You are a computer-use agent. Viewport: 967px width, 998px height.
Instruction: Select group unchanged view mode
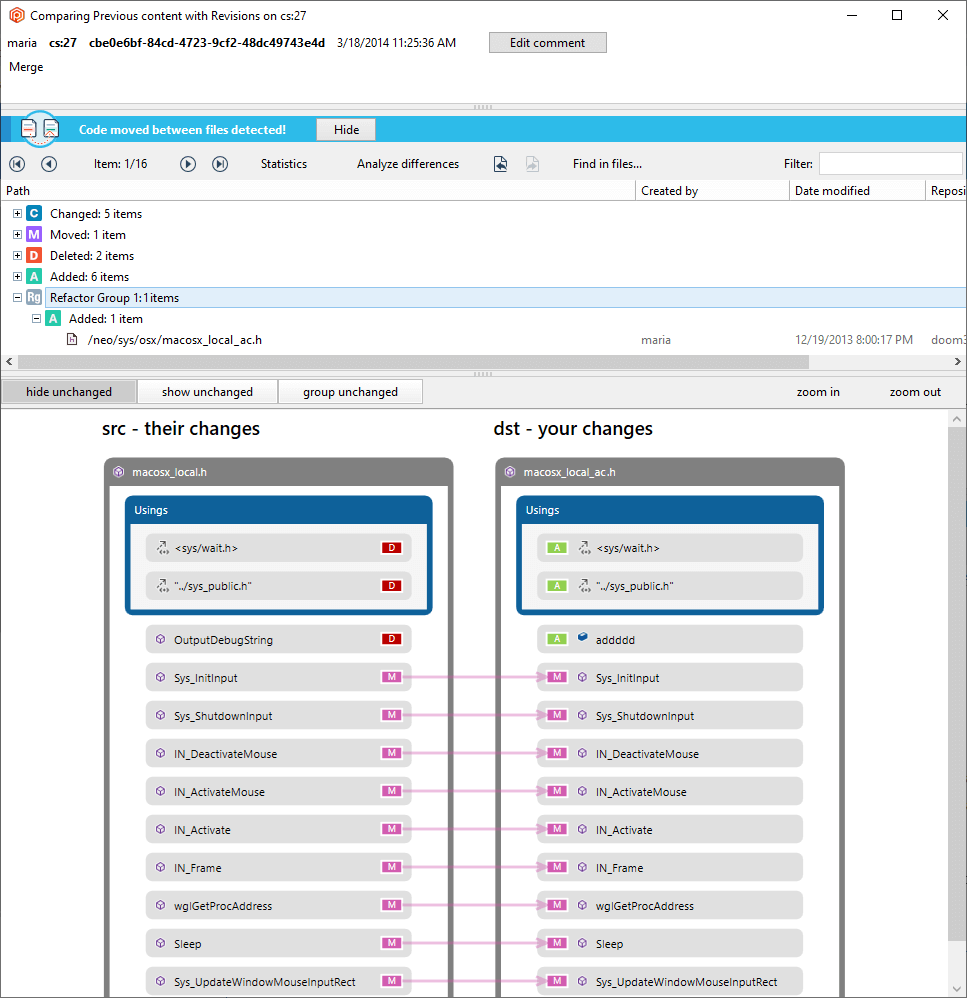(x=351, y=391)
